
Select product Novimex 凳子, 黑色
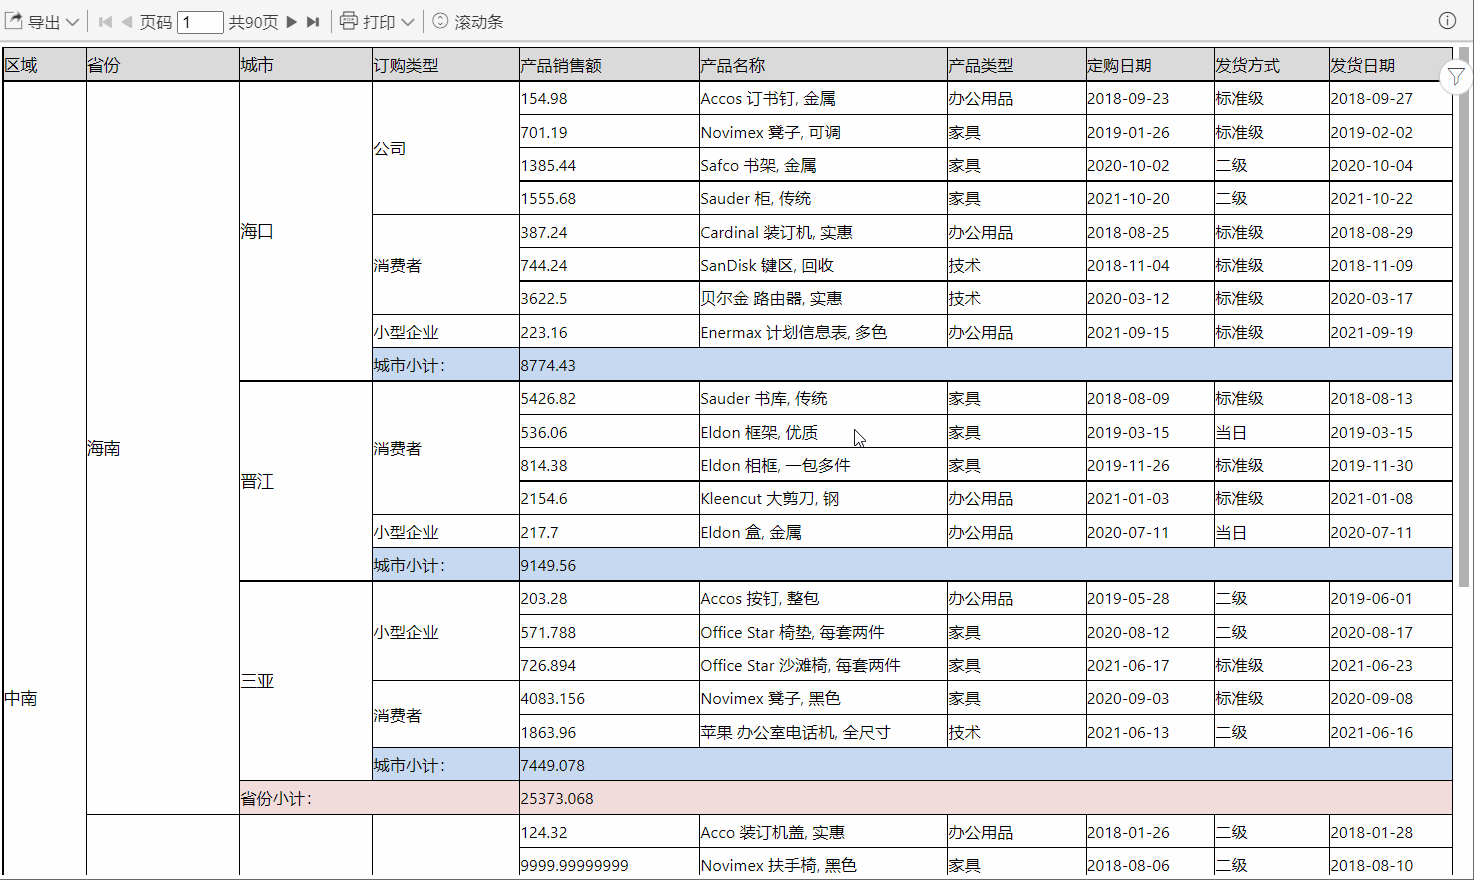click(x=823, y=698)
